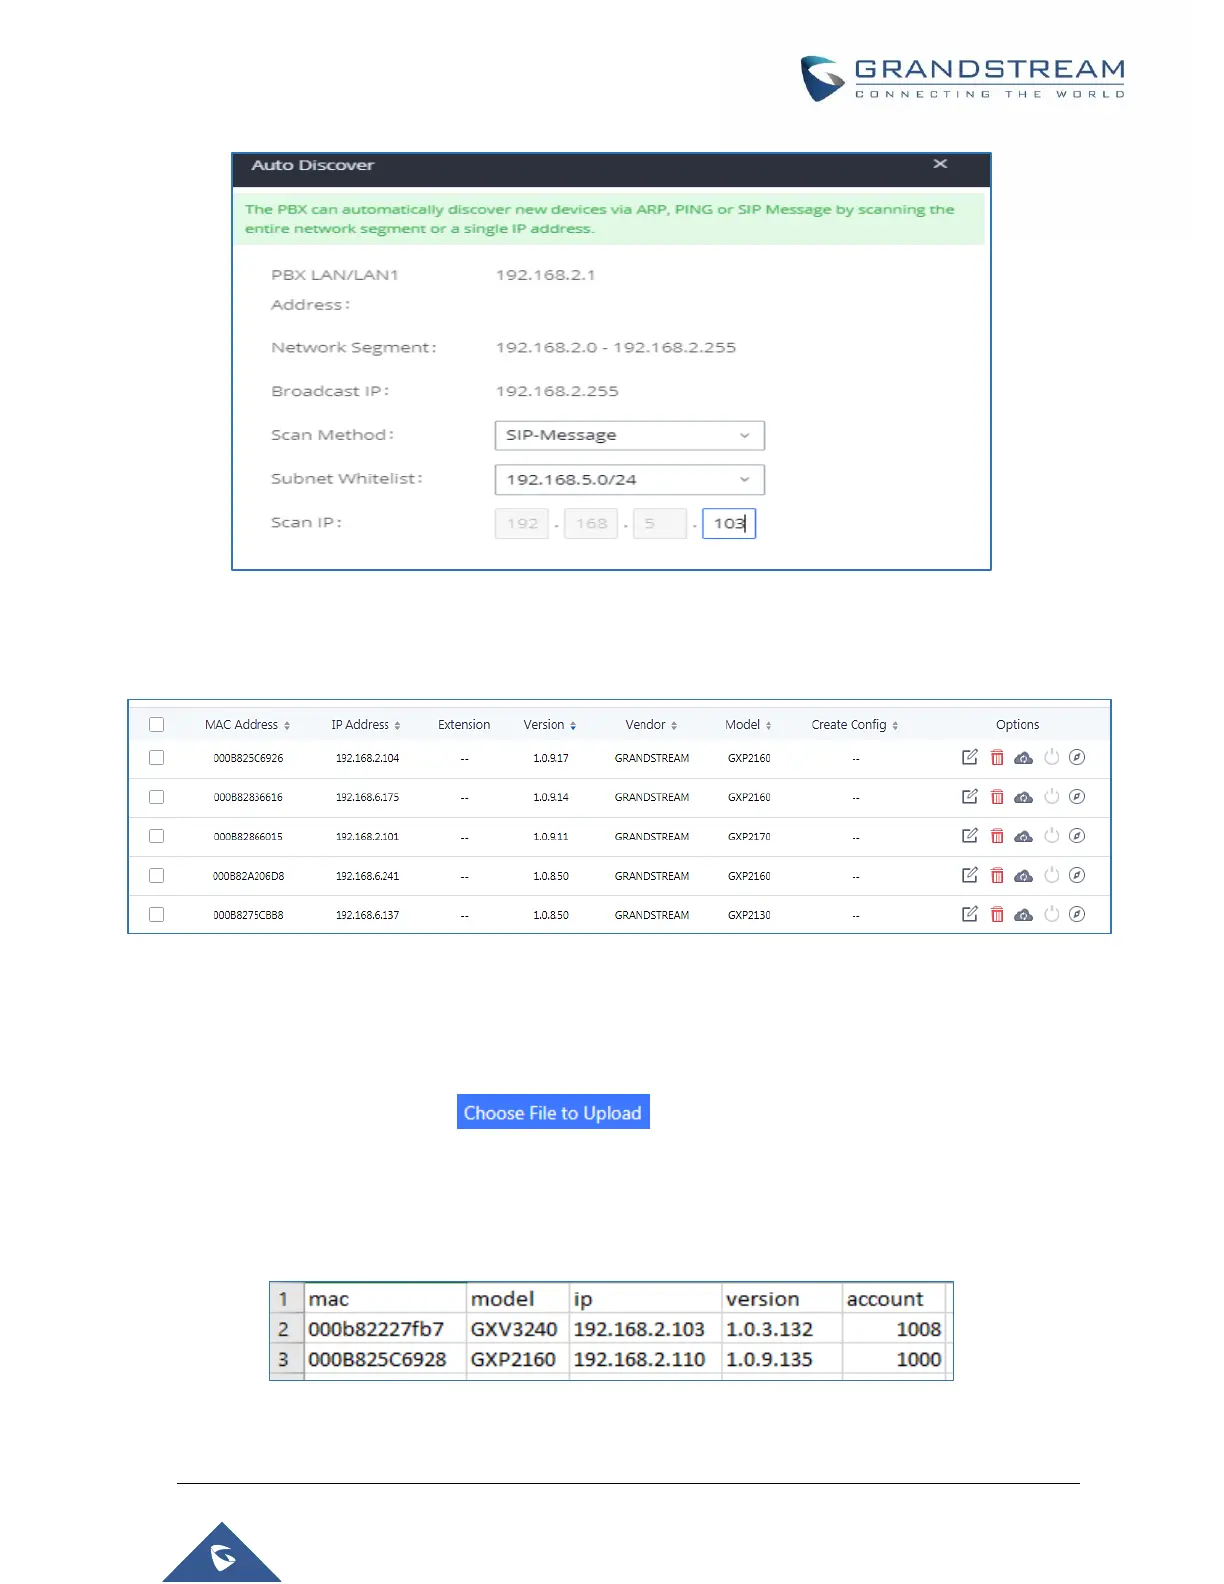This screenshot has height=1584, width=1224.
Task: Edit device 000B825C6926 via pencil icon
Action: pyautogui.click(x=969, y=757)
